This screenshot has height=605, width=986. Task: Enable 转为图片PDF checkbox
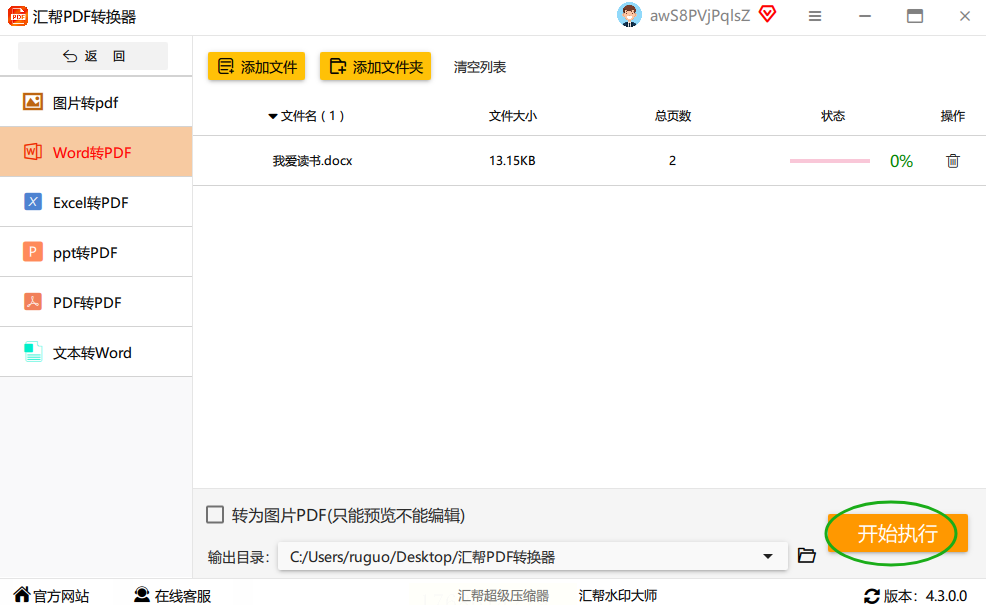tap(215, 515)
